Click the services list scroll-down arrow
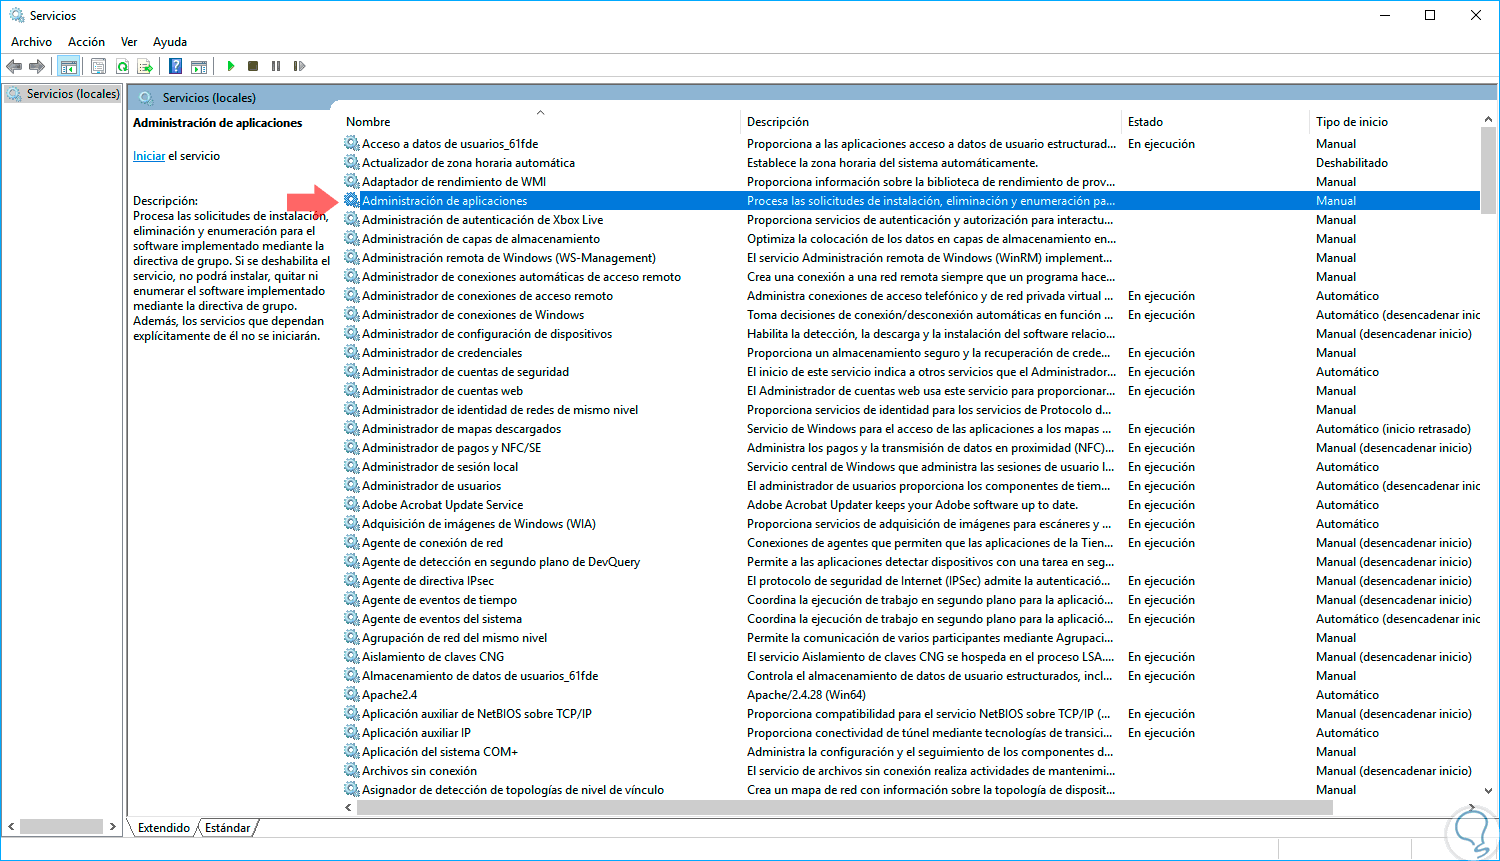This screenshot has height=861, width=1500. pos(1489,790)
